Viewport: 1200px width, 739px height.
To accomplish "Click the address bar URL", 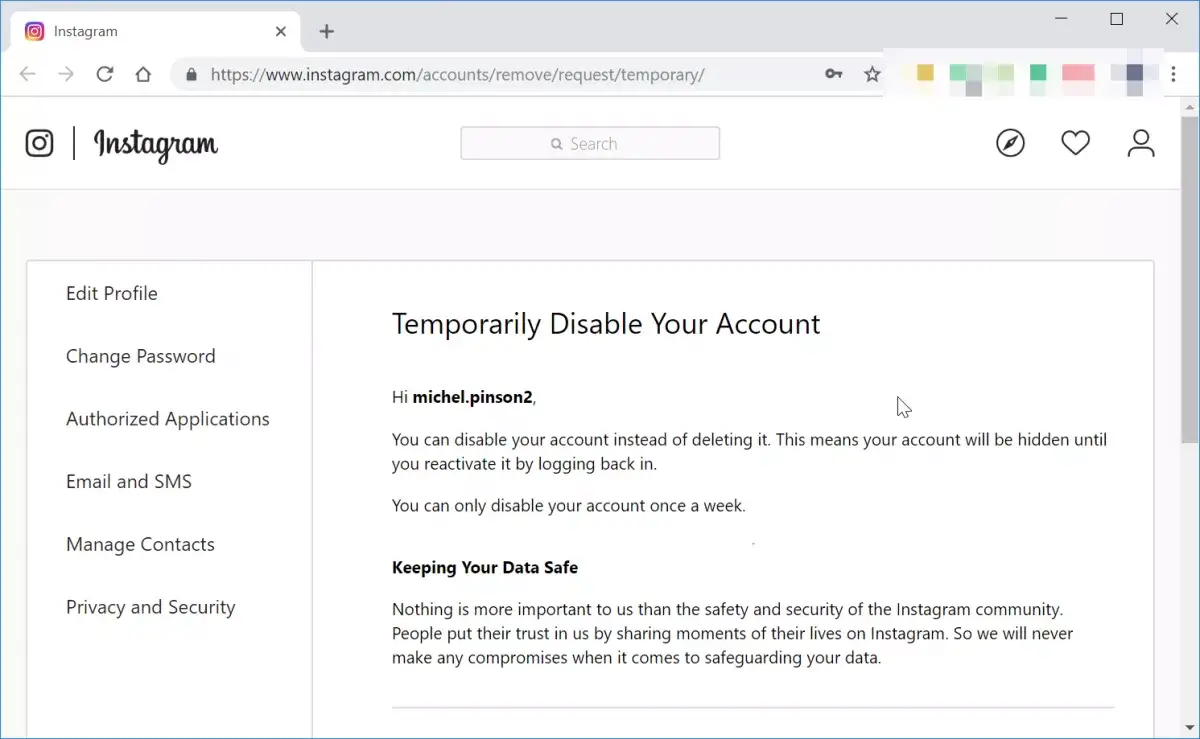I will (458, 74).
